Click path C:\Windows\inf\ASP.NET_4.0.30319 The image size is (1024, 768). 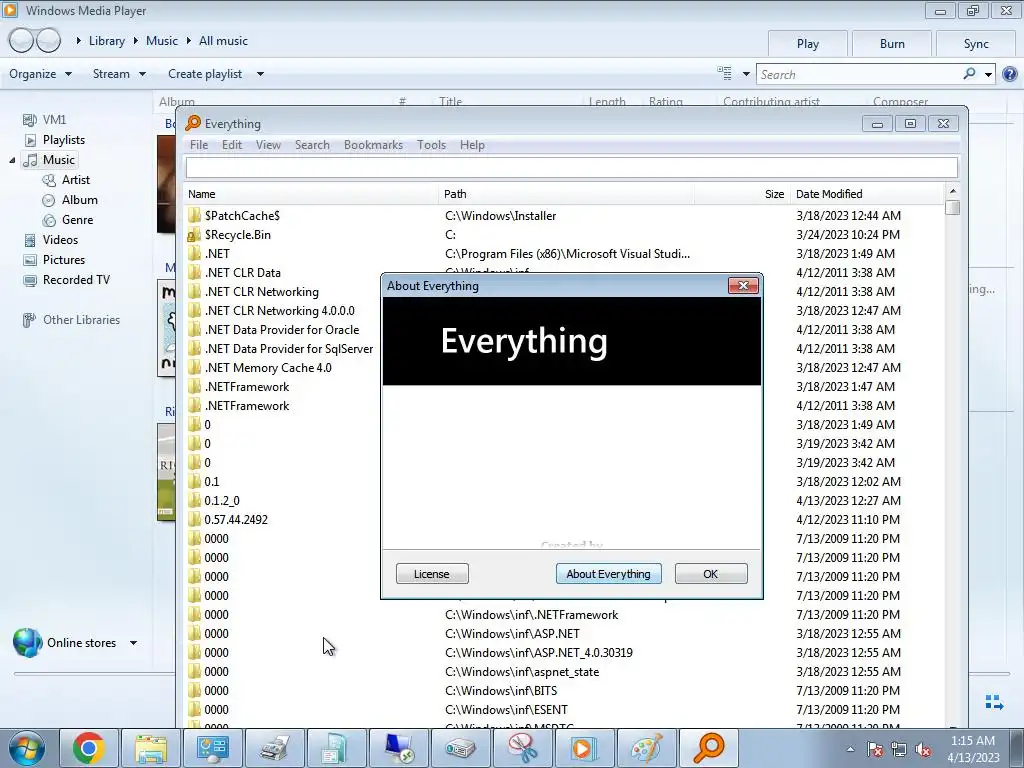(x=539, y=652)
